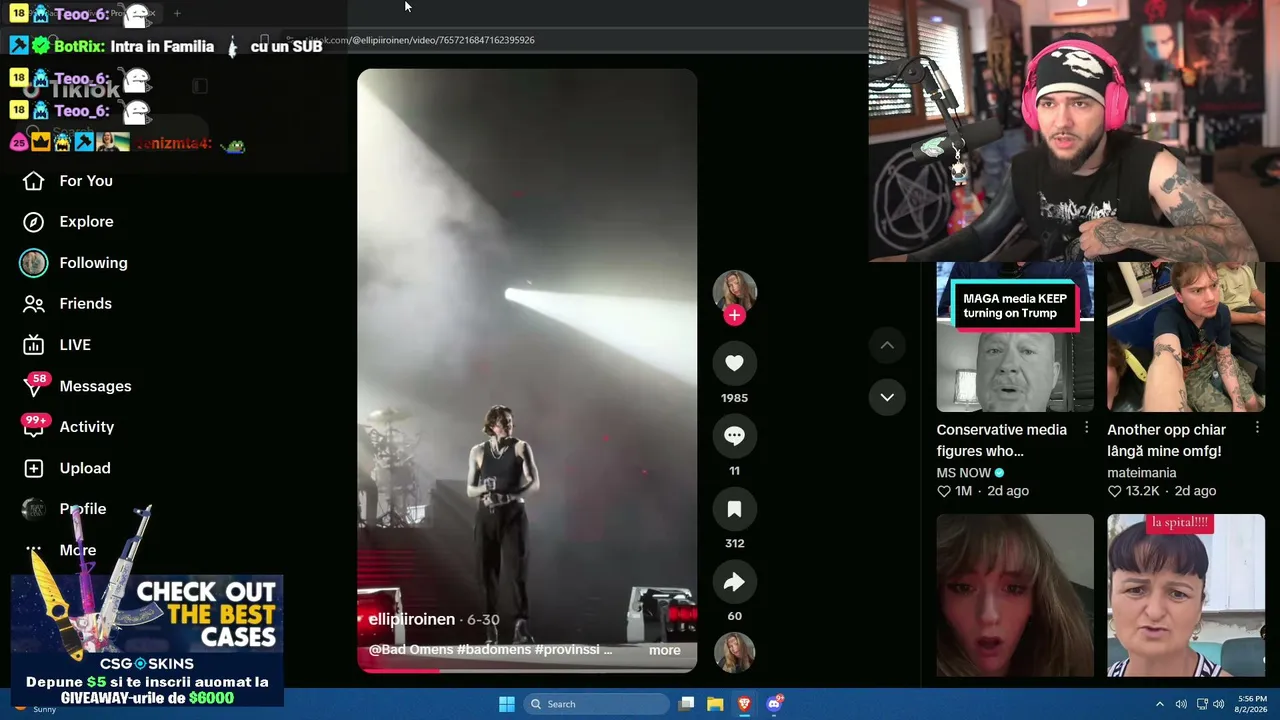
Task: Click the @Bad Omens mention in caption
Action: 411,650
